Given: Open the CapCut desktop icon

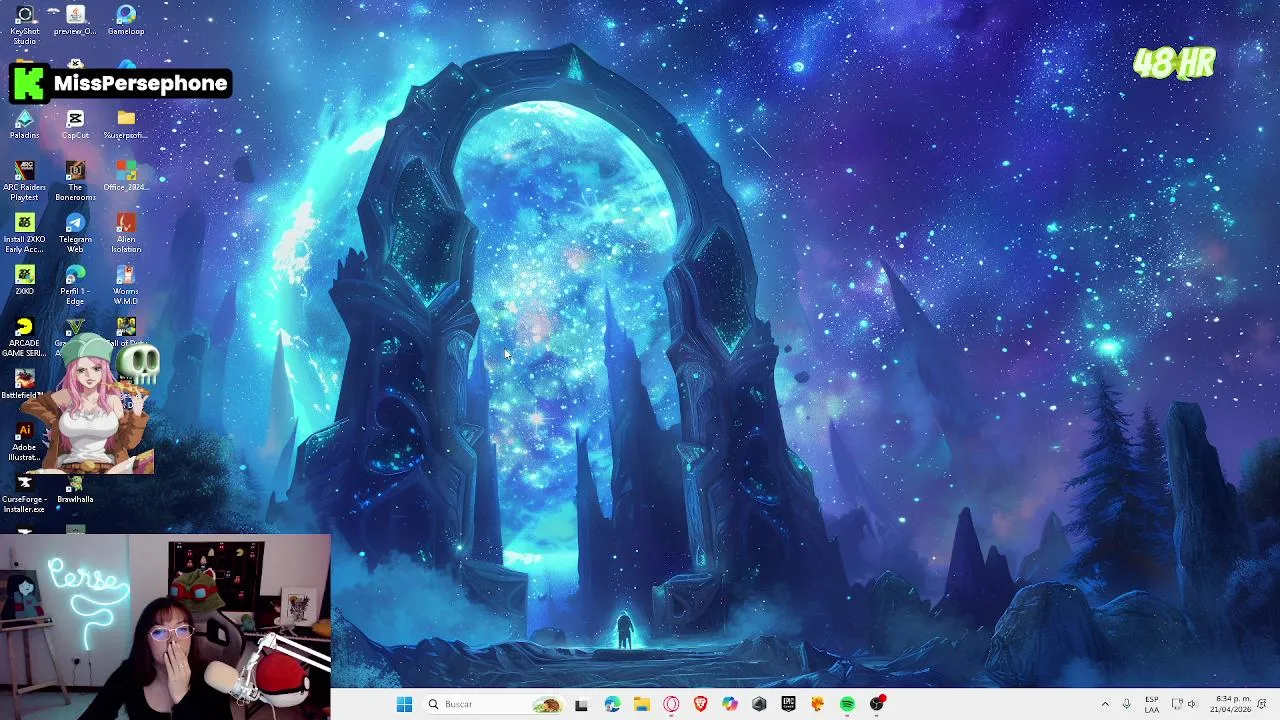Looking at the screenshot, I should 75,125.
